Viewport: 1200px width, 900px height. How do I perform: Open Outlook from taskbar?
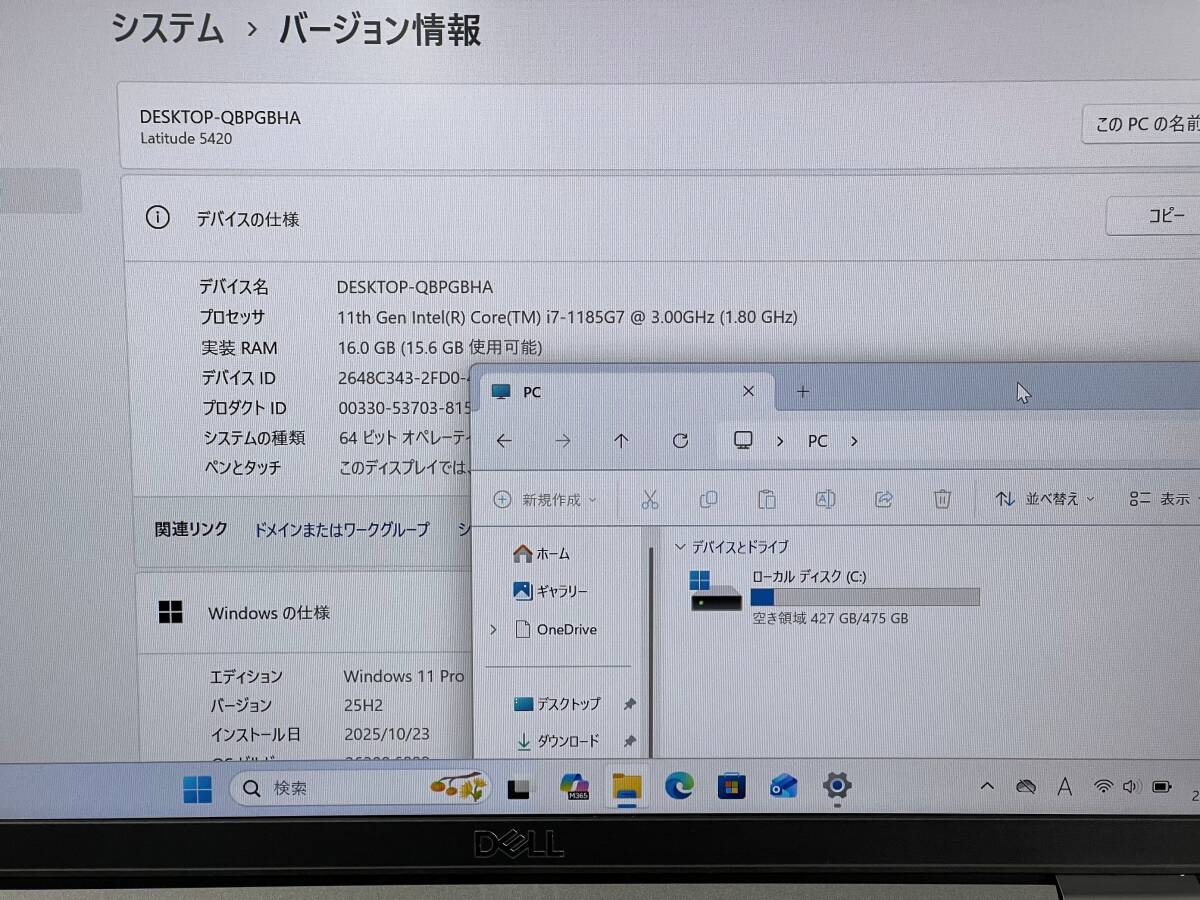[x=784, y=787]
